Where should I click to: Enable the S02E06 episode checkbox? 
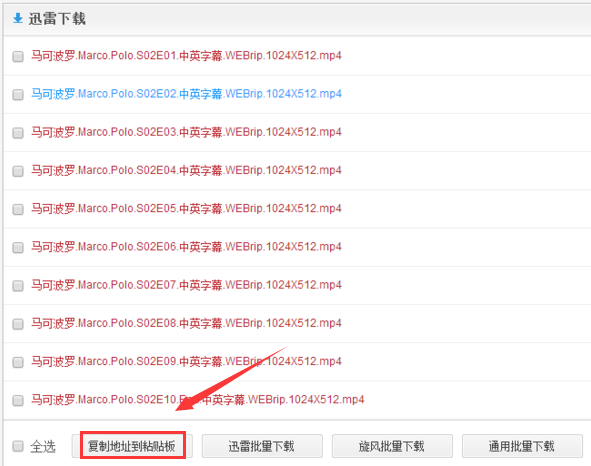pyautogui.click(x=18, y=248)
